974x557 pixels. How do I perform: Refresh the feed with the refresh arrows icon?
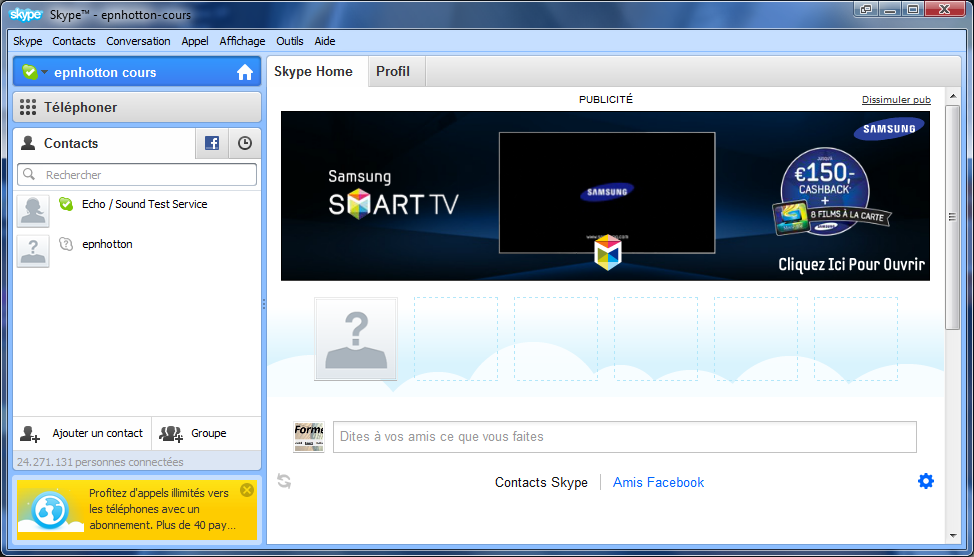tap(284, 481)
